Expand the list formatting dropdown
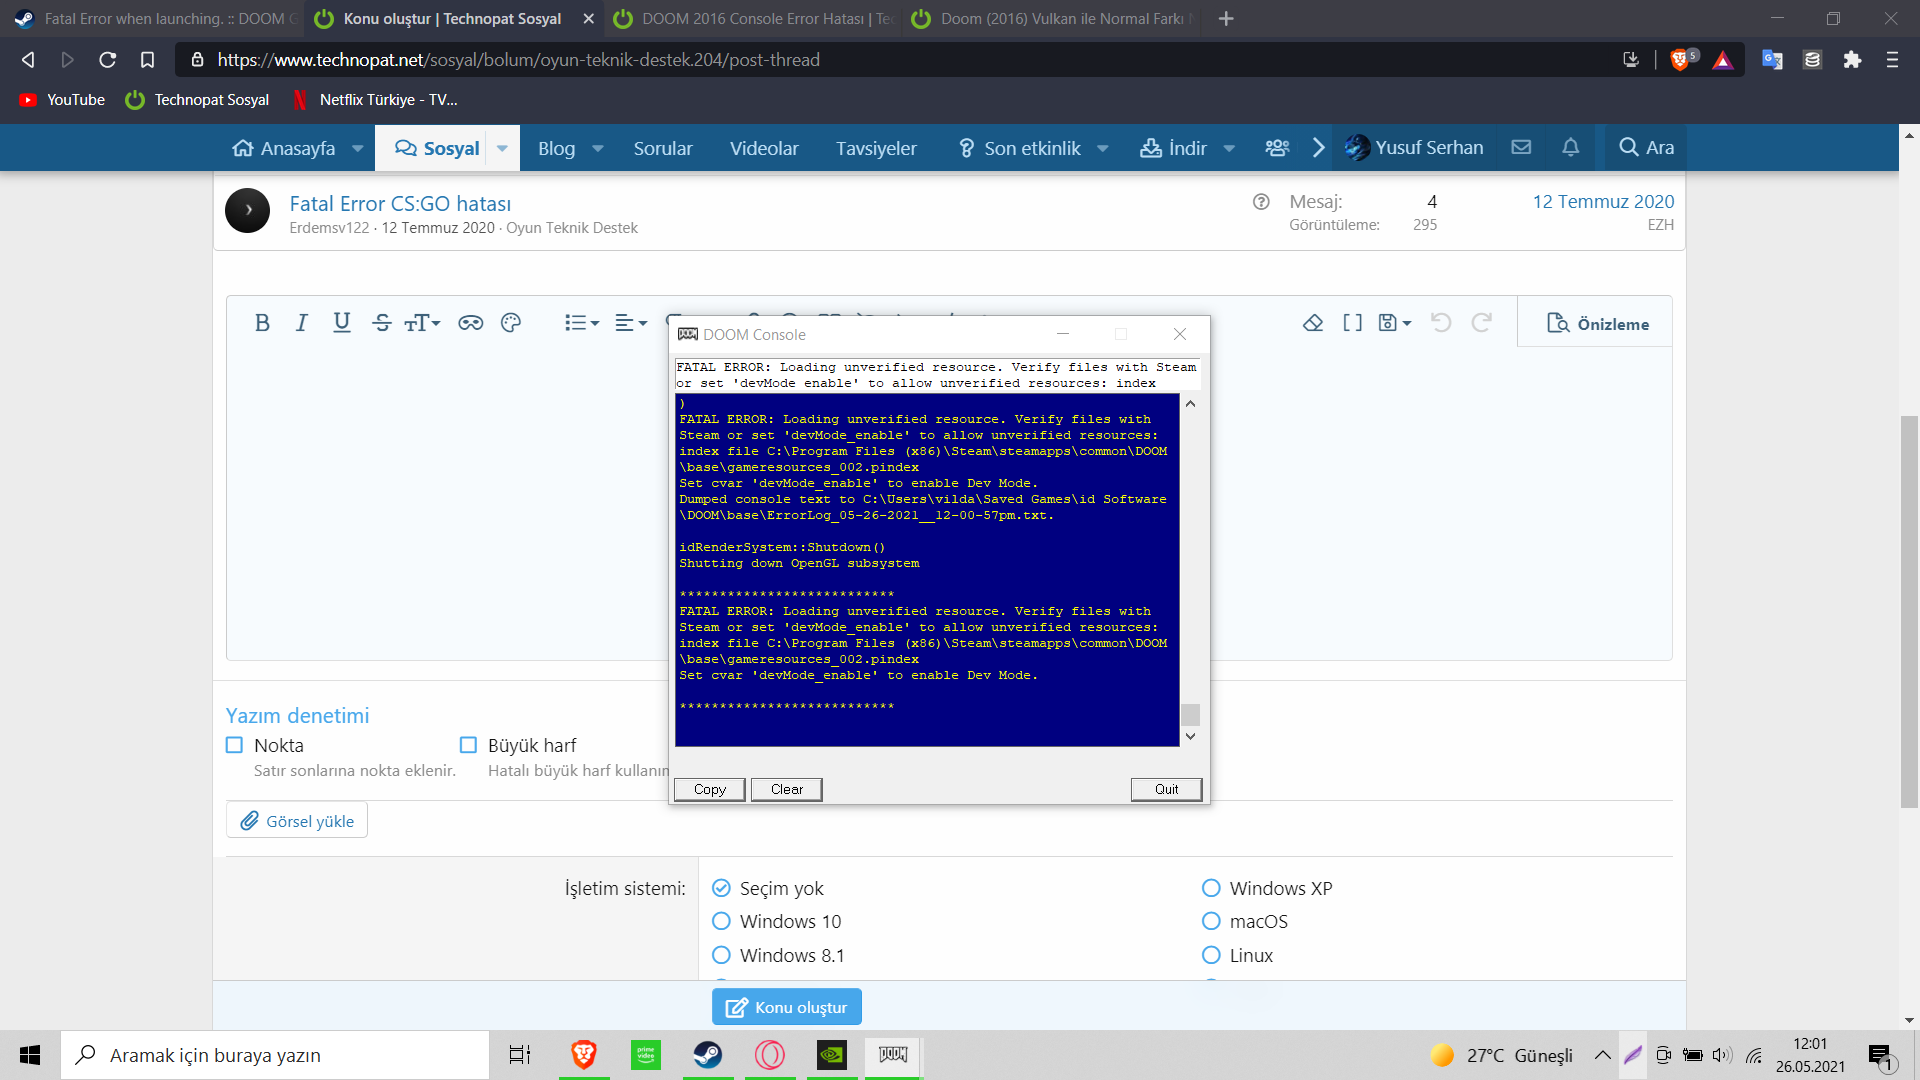 click(581, 323)
